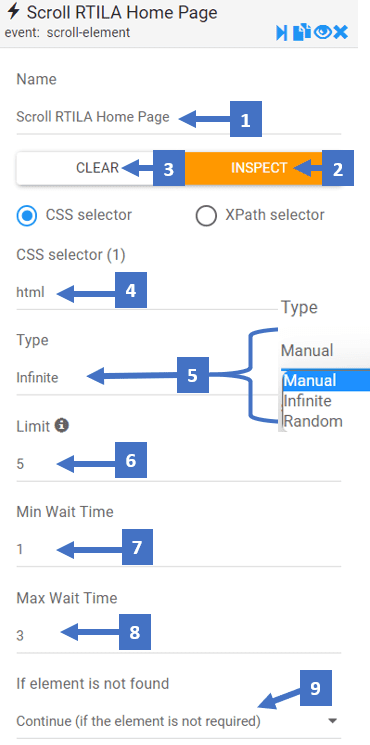This screenshot has height=745, width=370.
Task: Click the dropdown arrow beside Continue option
Action: (x=332, y=721)
